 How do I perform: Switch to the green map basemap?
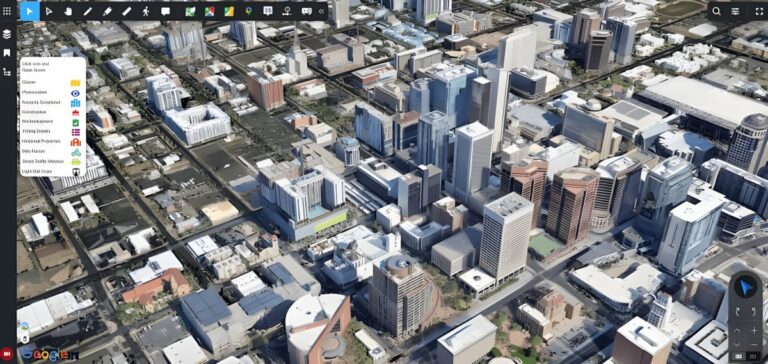point(191,11)
